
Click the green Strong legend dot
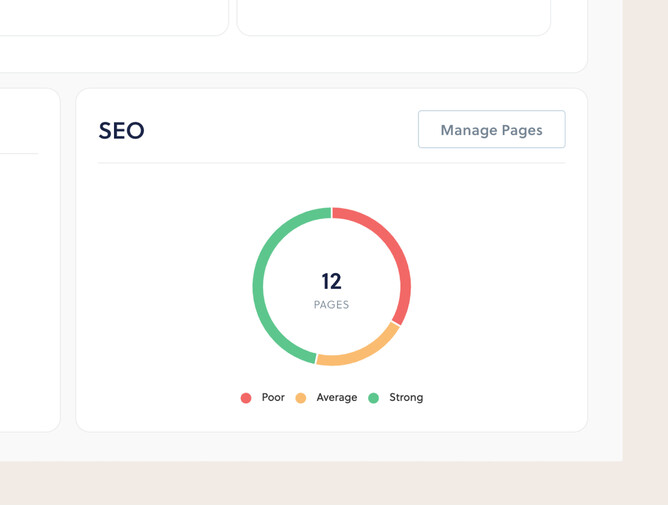[x=374, y=398]
